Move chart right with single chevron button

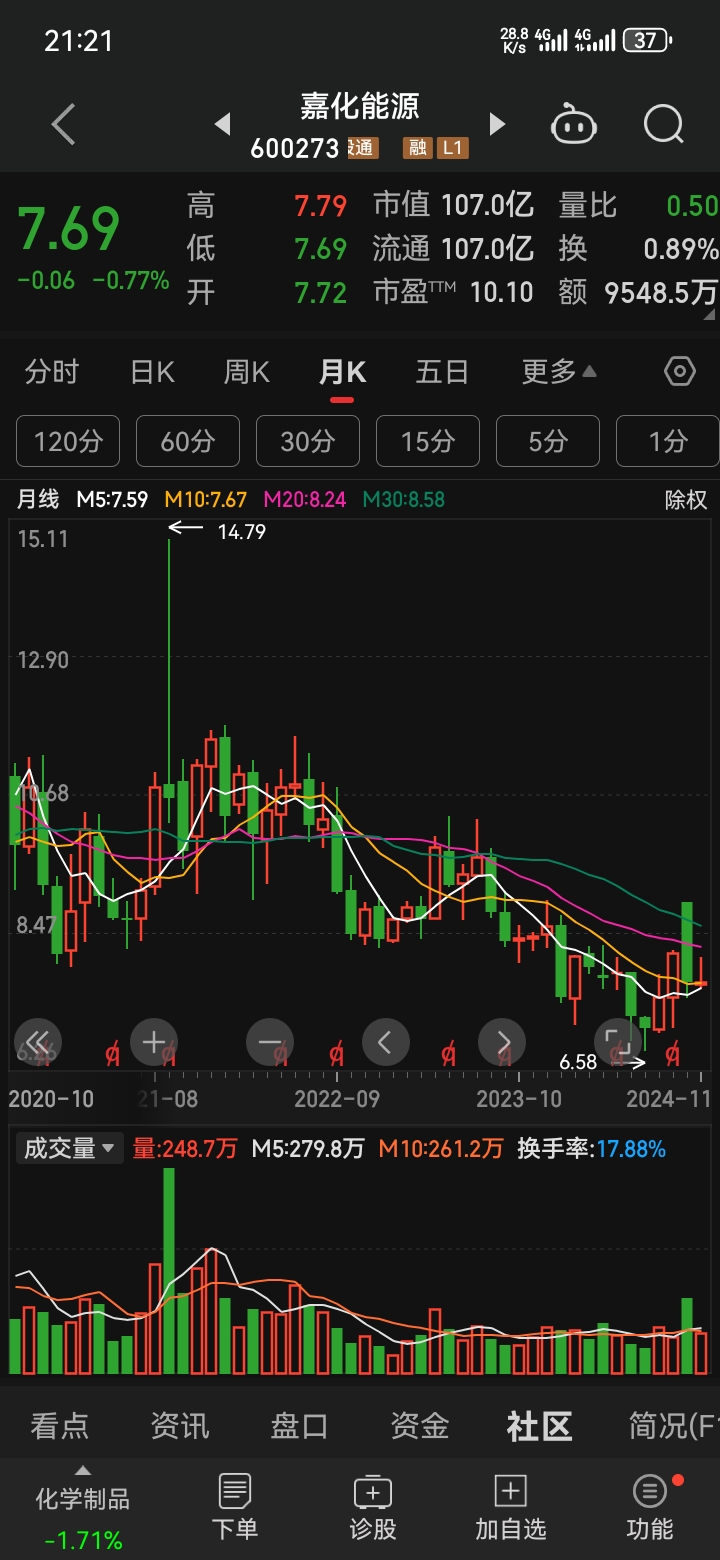502,1042
